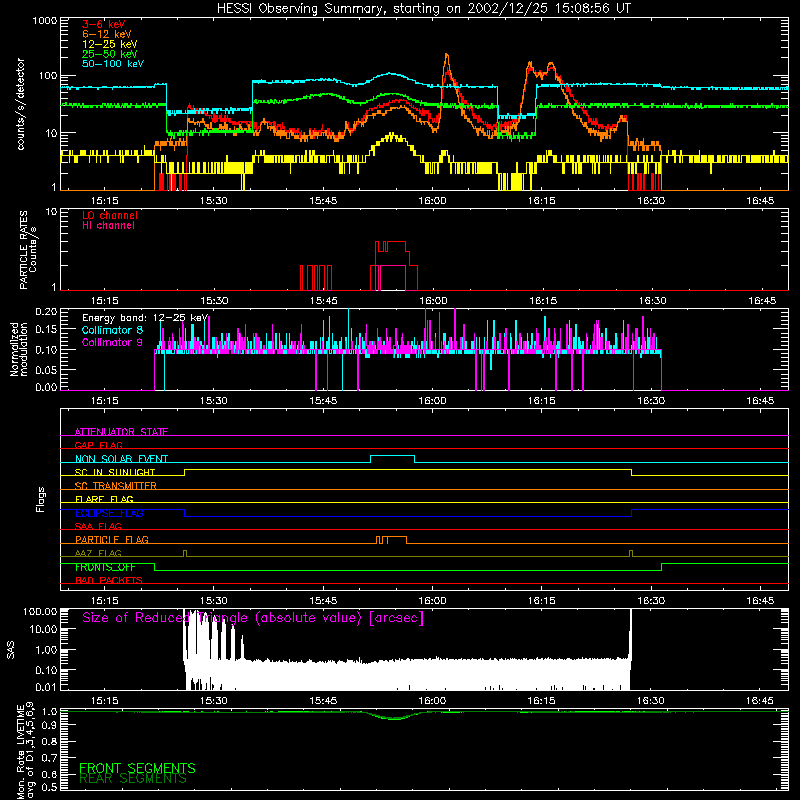Click the SAS axis label
Viewport: 800px width, 800px height.
click(x=11, y=650)
